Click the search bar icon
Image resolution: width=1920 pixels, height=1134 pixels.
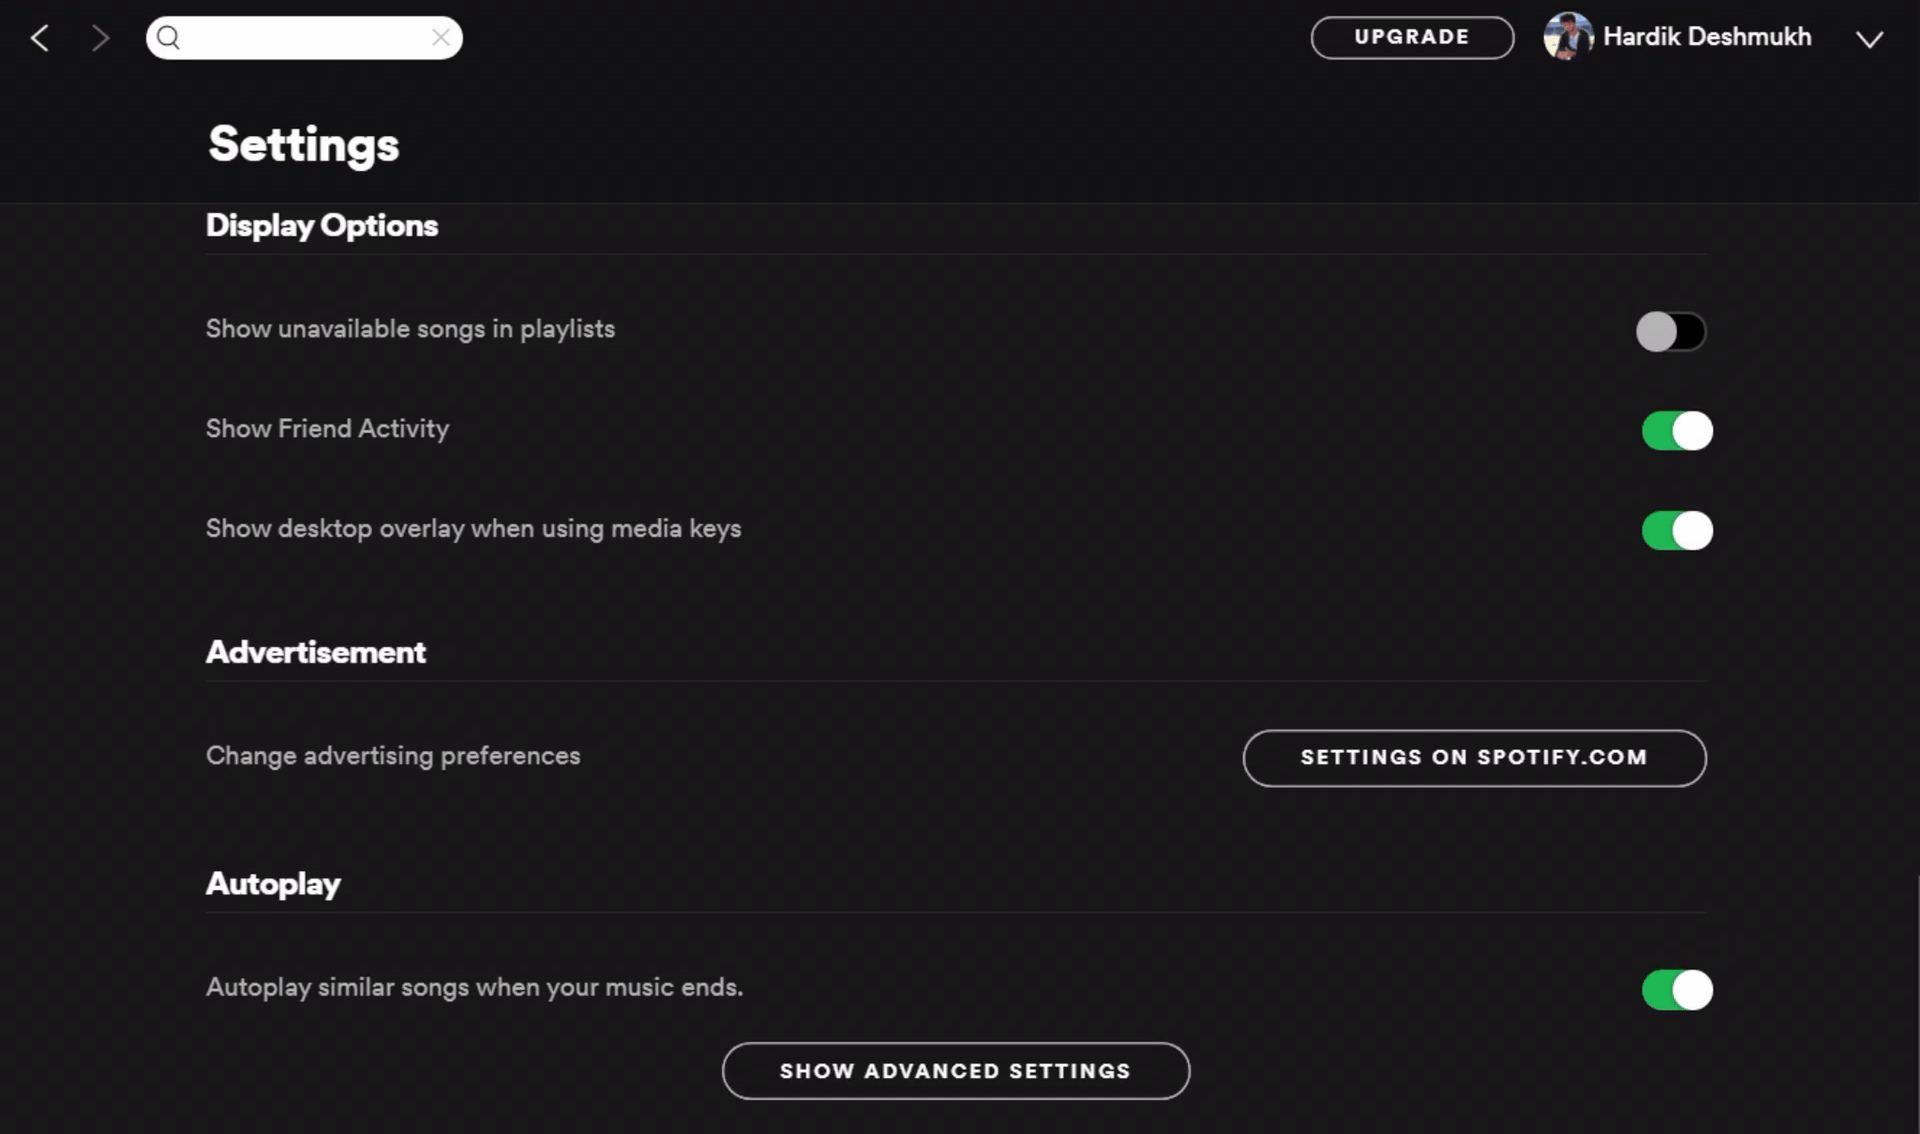click(x=169, y=36)
